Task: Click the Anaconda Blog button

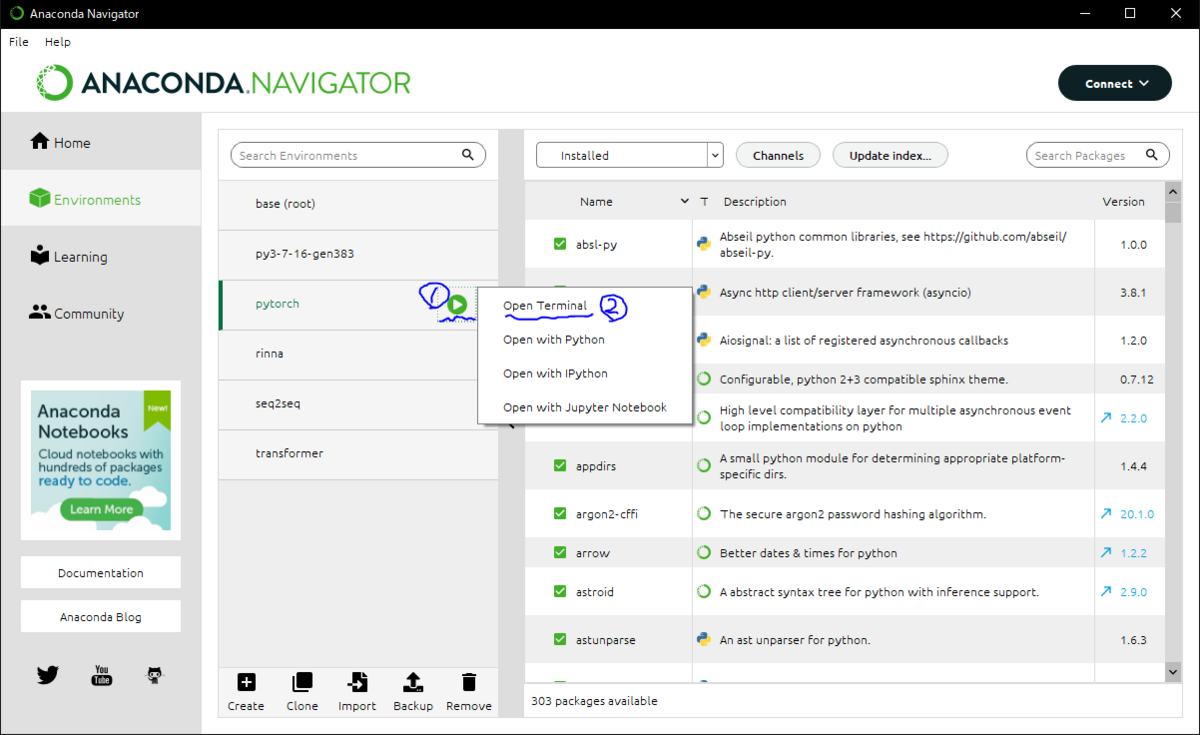Action: pyautogui.click(x=100, y=617)
